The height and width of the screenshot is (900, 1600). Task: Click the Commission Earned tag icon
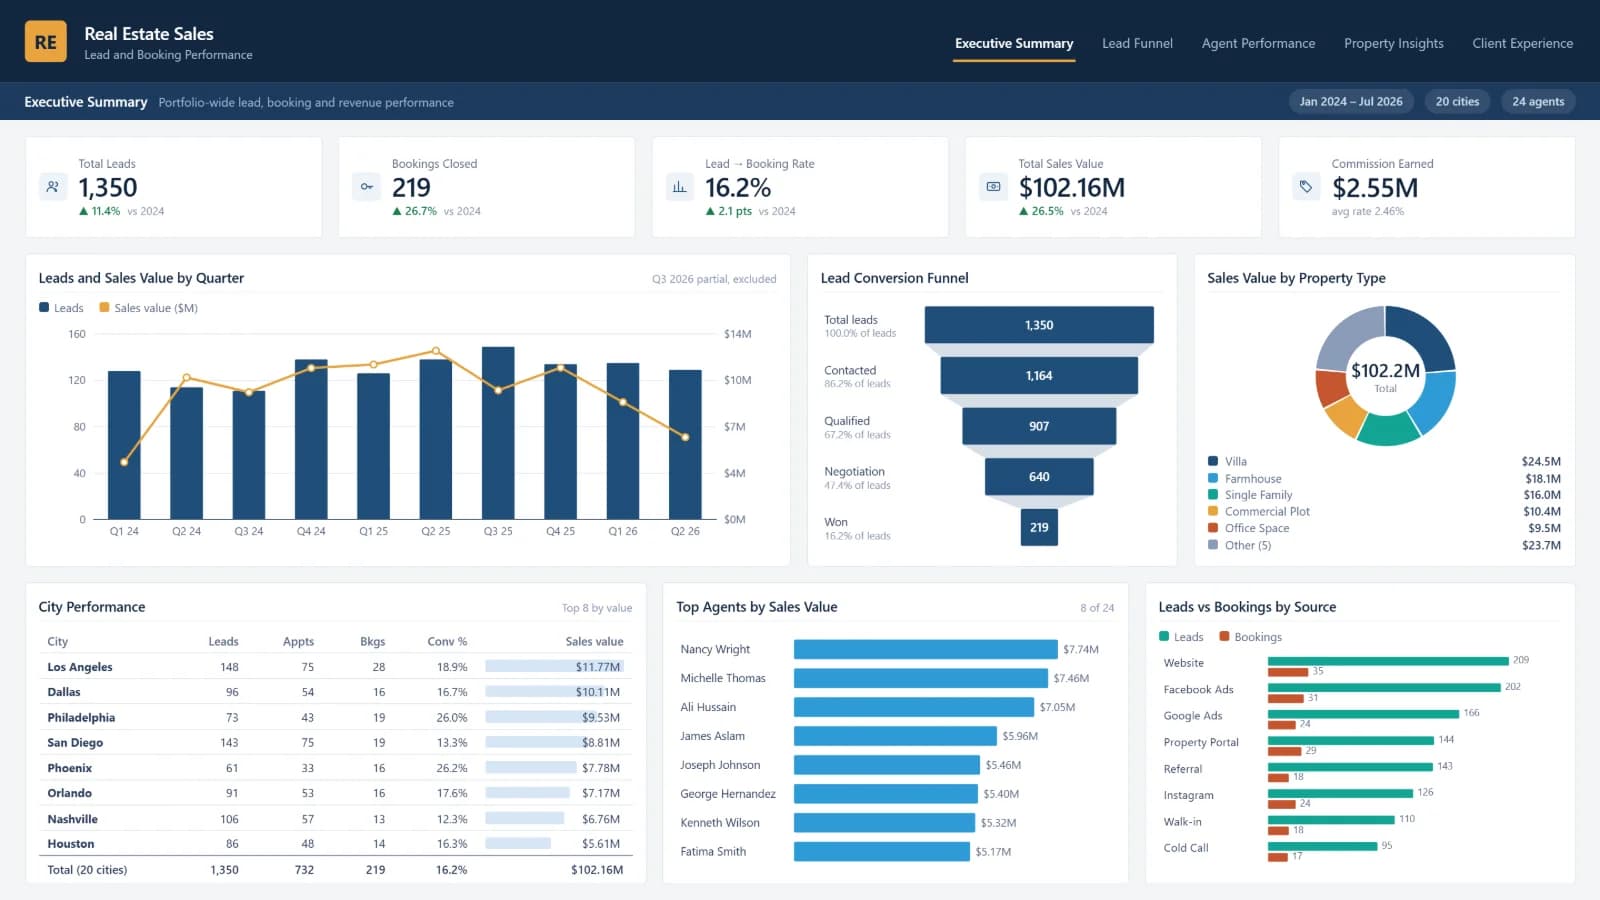(1306, 187)
